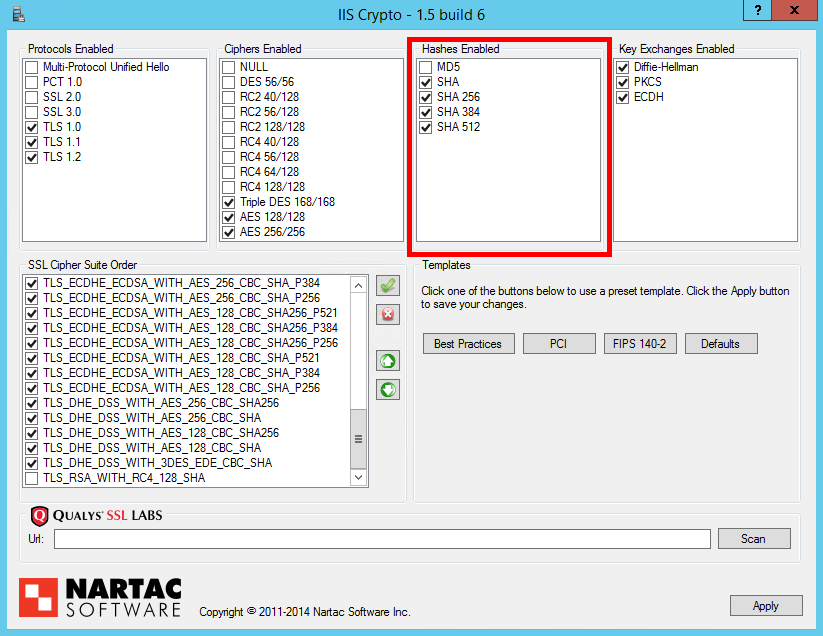Click the cipher suite list scrollbar thumb

click(x=358, y=439)
